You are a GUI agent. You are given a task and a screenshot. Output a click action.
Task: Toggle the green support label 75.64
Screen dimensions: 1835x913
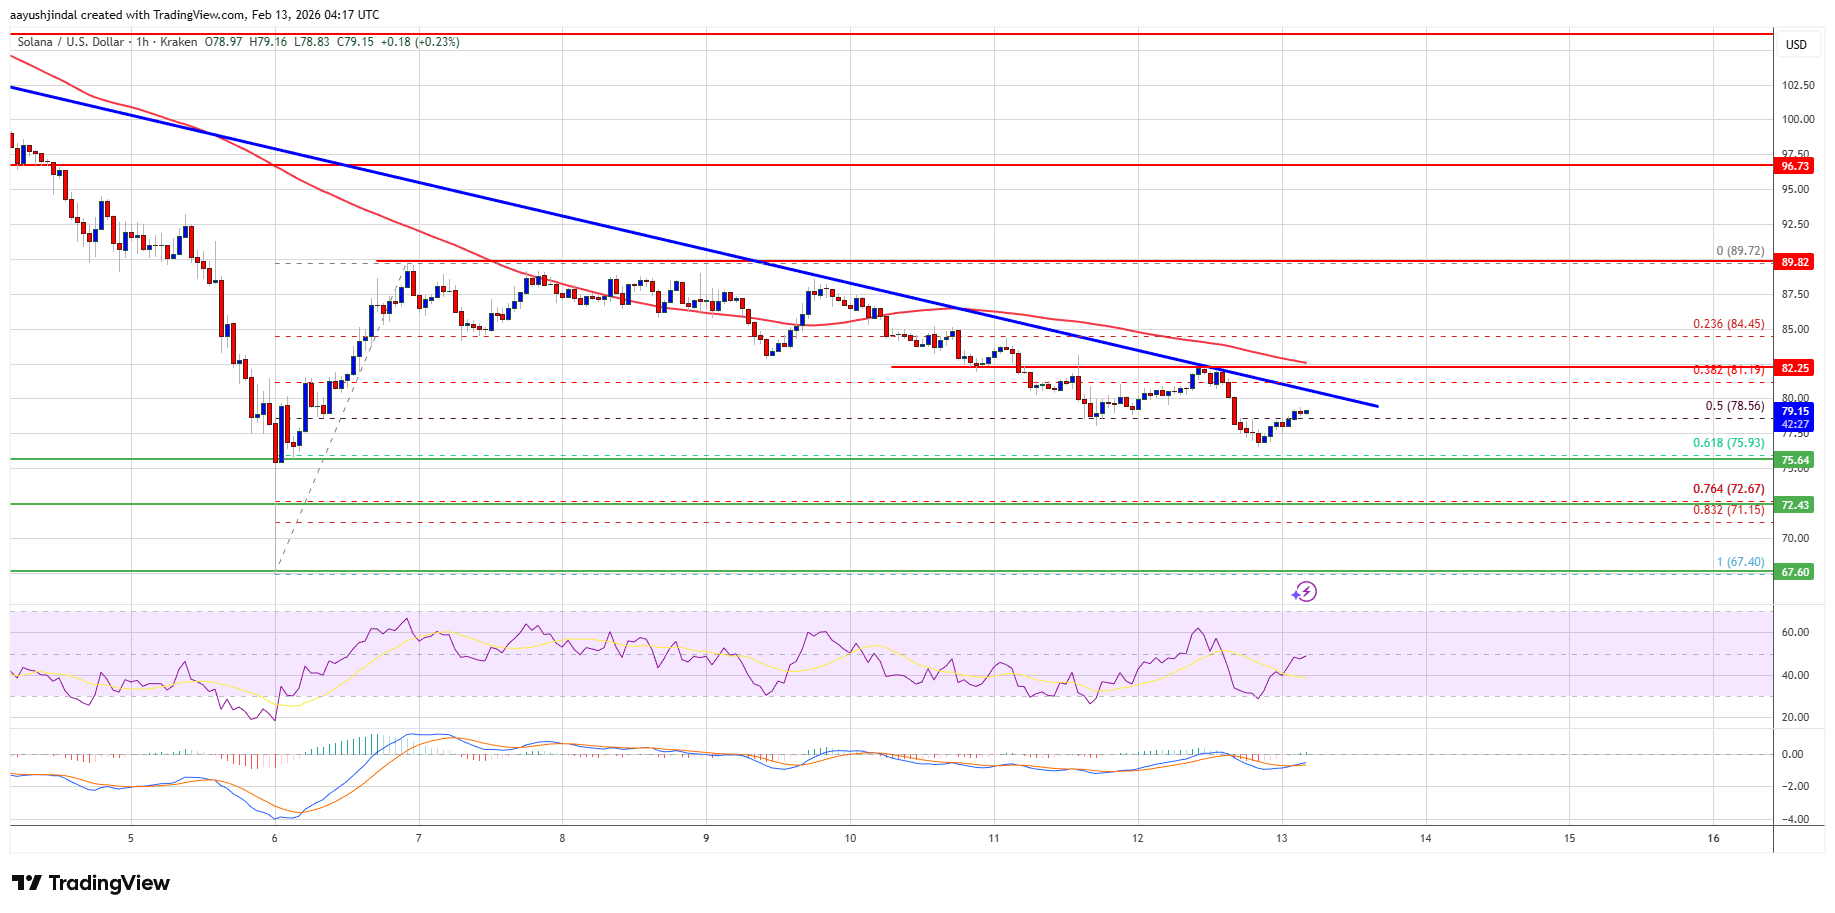pyautogui.click(x=1795, y=459)
